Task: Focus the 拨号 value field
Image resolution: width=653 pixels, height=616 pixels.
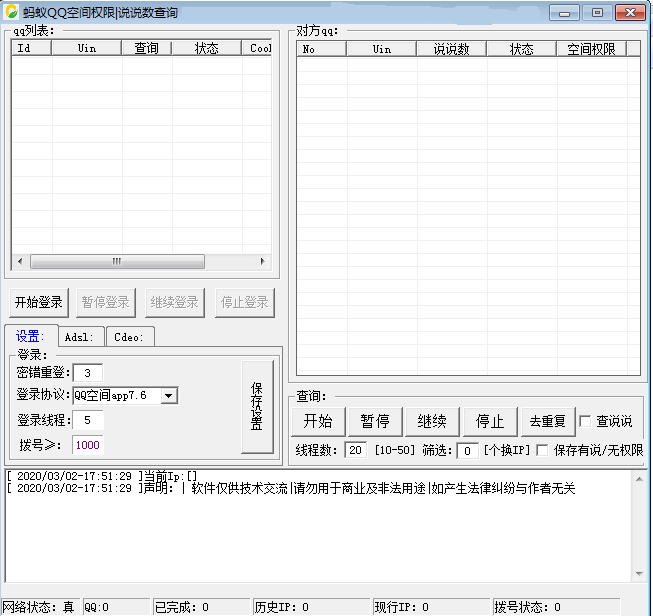Action: pyautogui.click(x=87, y=445)
